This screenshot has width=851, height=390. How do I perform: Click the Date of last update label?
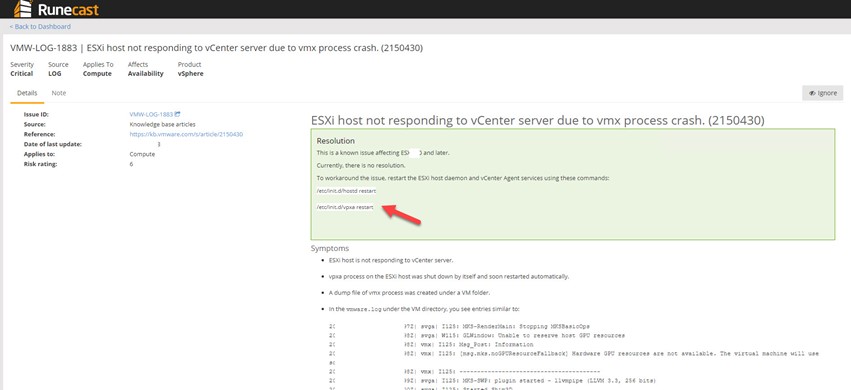tap(53, 144)
